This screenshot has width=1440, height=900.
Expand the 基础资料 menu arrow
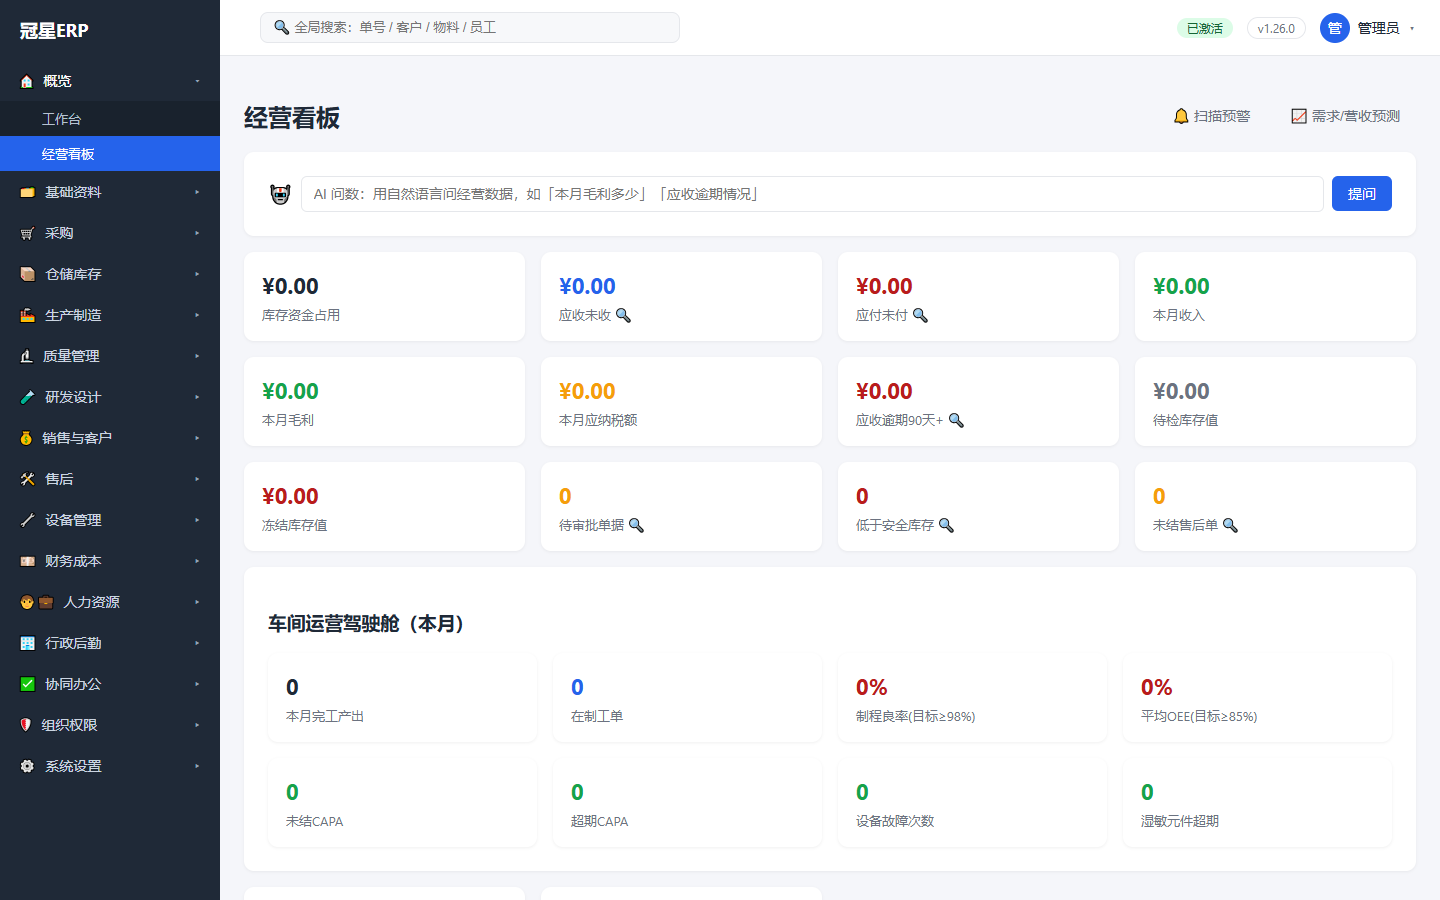[197, 192]
